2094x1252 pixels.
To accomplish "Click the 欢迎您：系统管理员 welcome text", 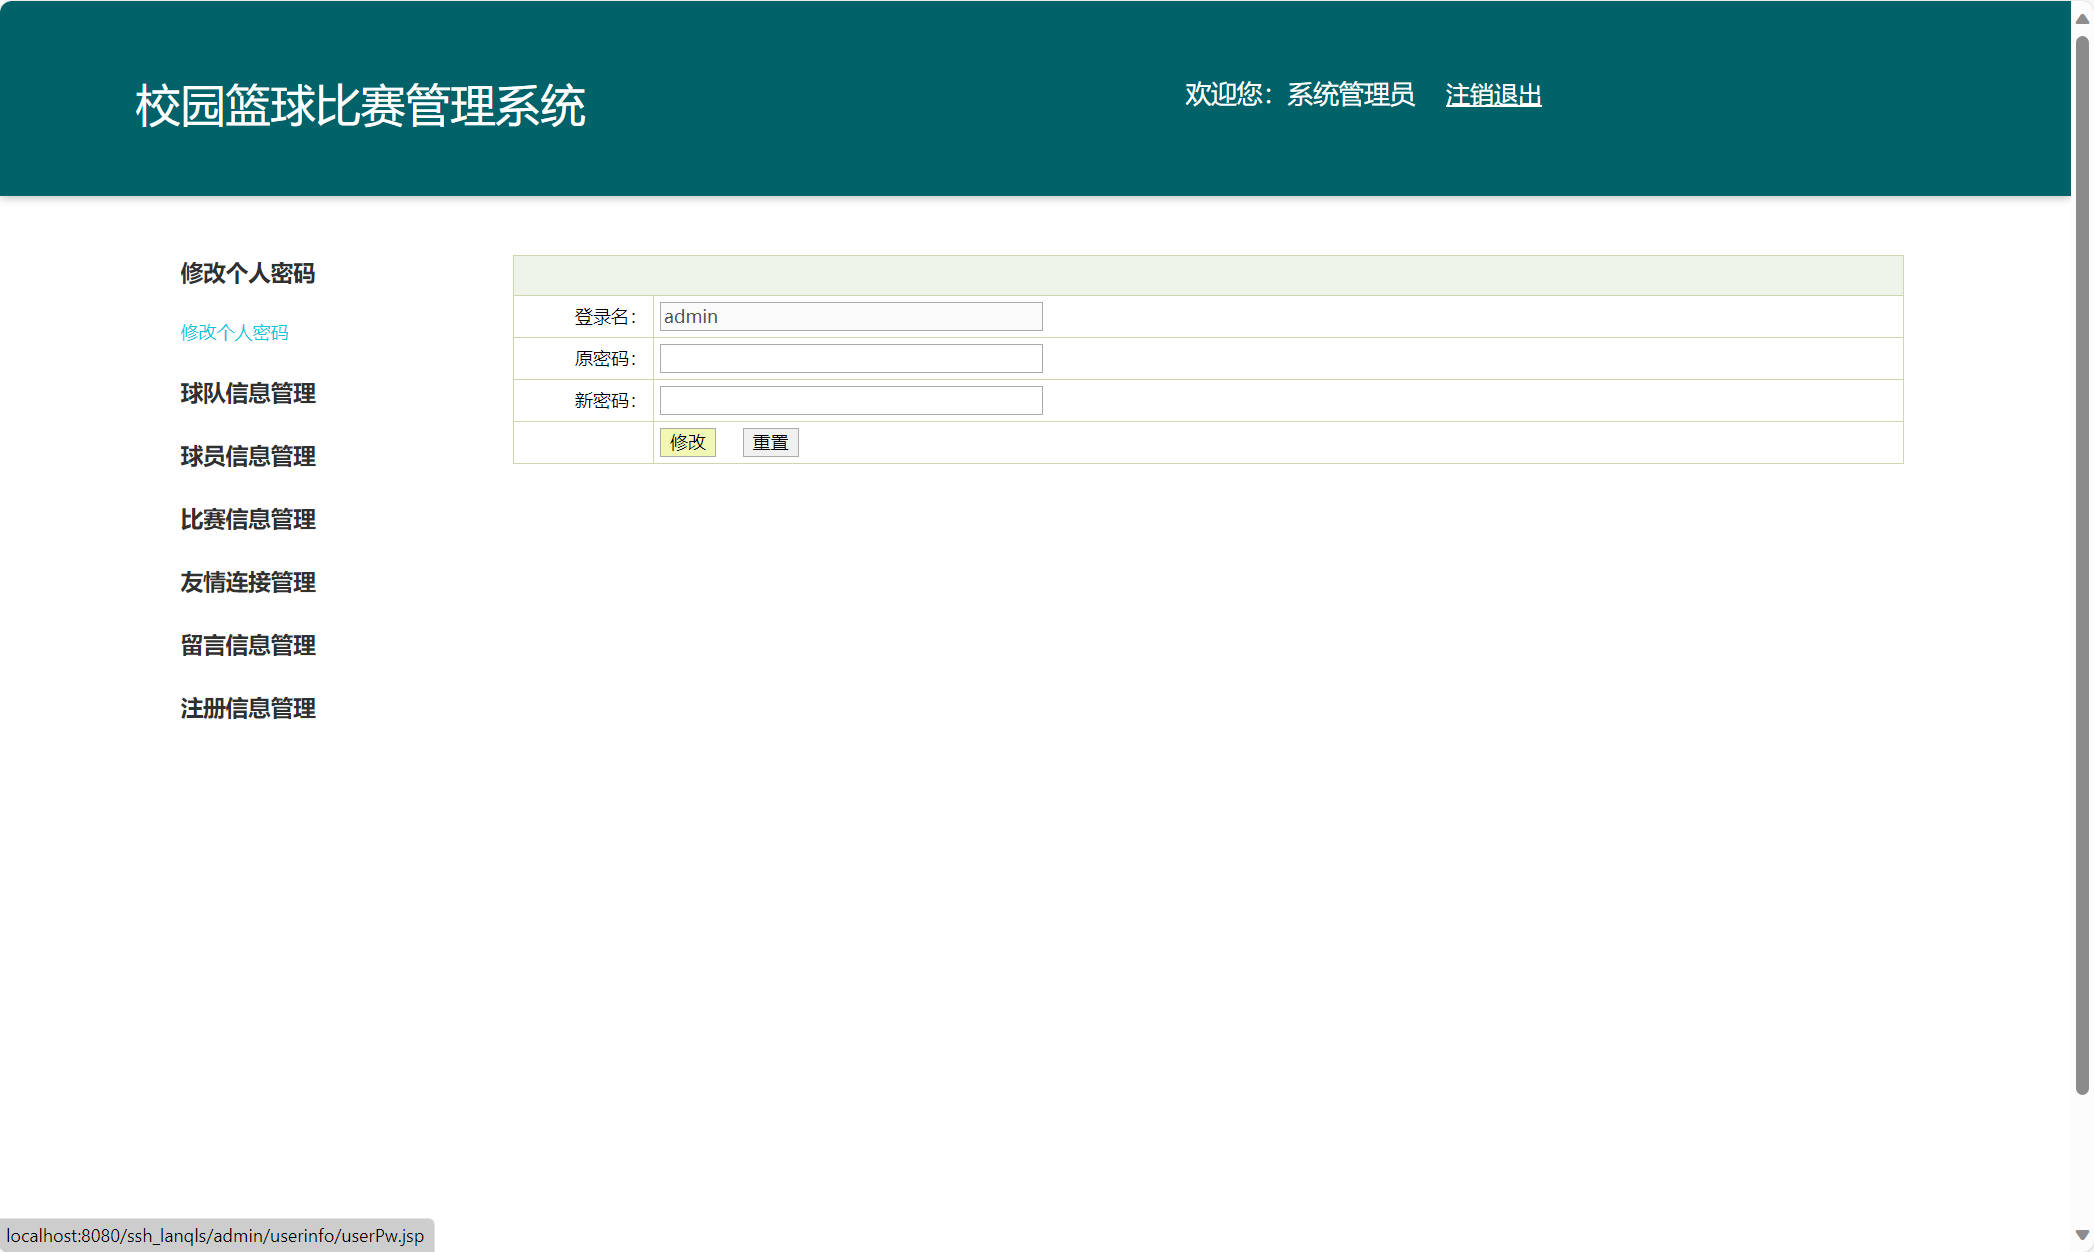I will 1299,93.
